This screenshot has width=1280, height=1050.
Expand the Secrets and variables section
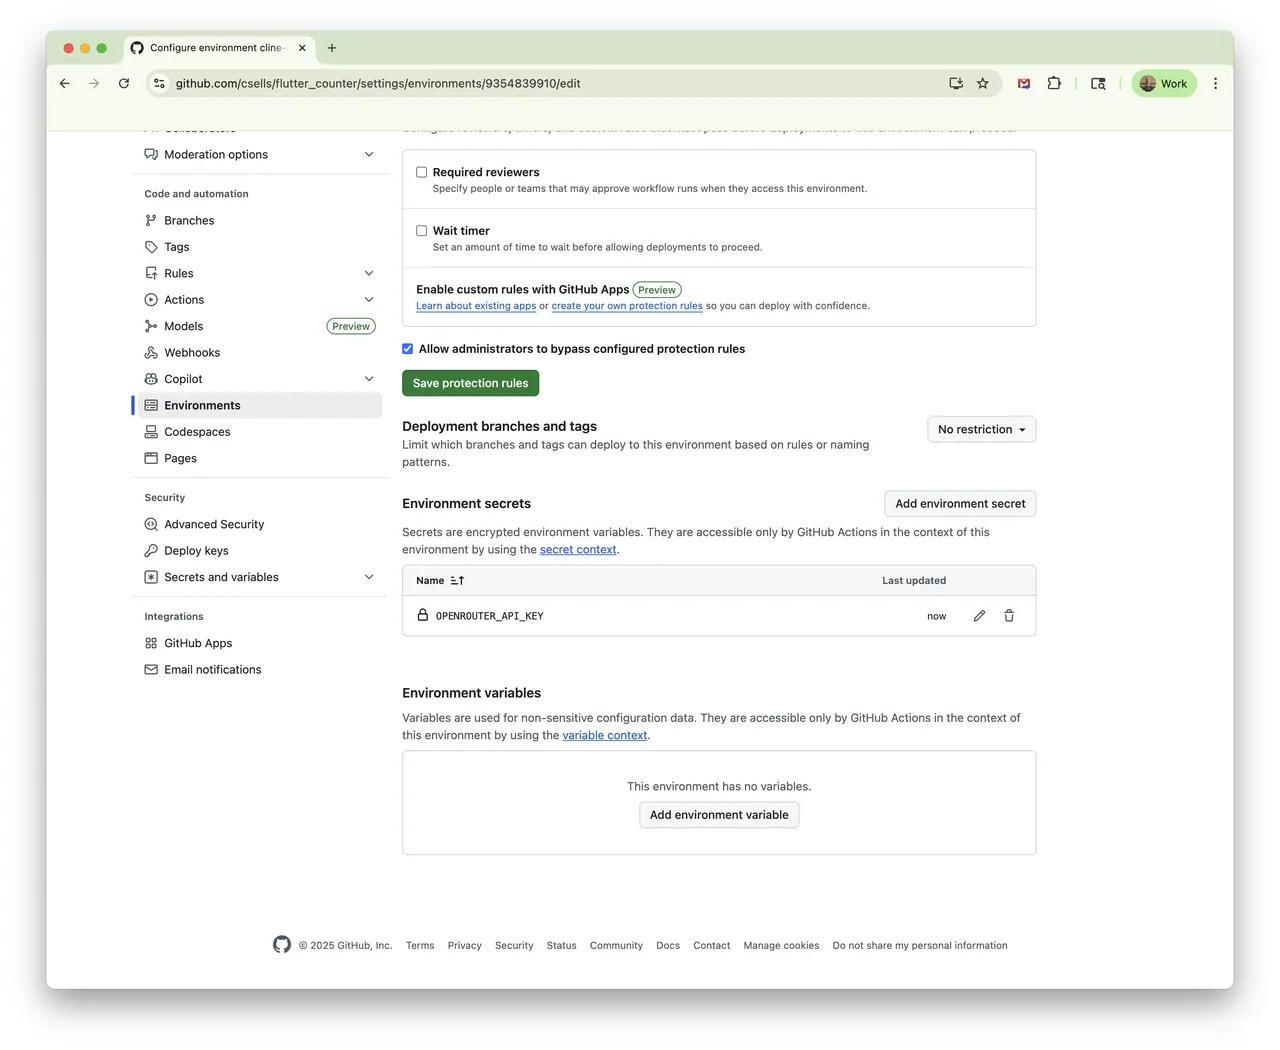tap(369, 577)
